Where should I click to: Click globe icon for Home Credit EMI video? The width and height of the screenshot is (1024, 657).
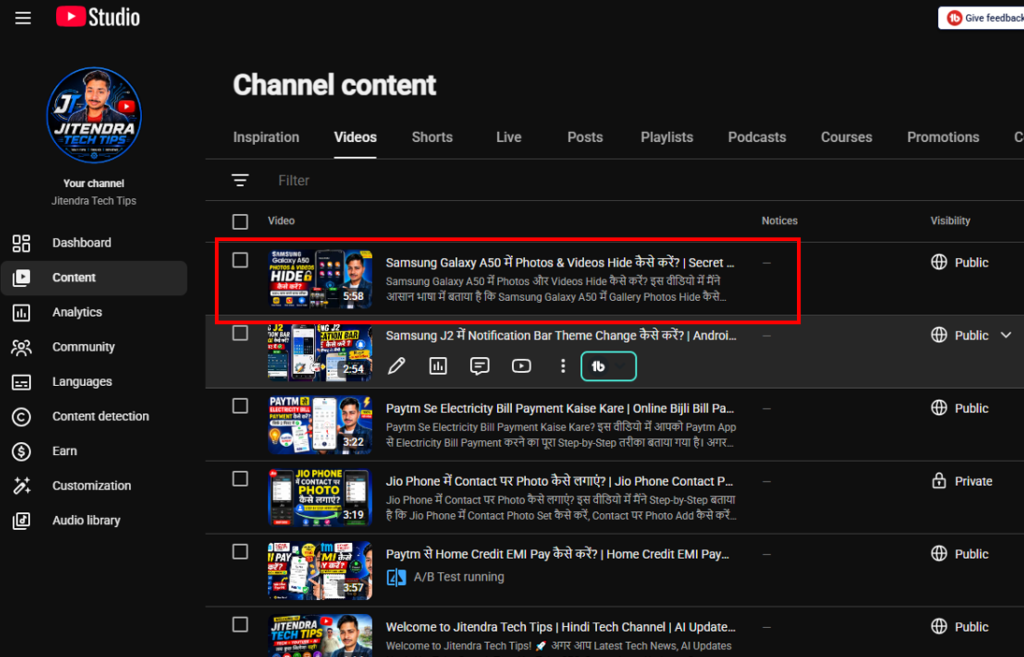(939, 553)
